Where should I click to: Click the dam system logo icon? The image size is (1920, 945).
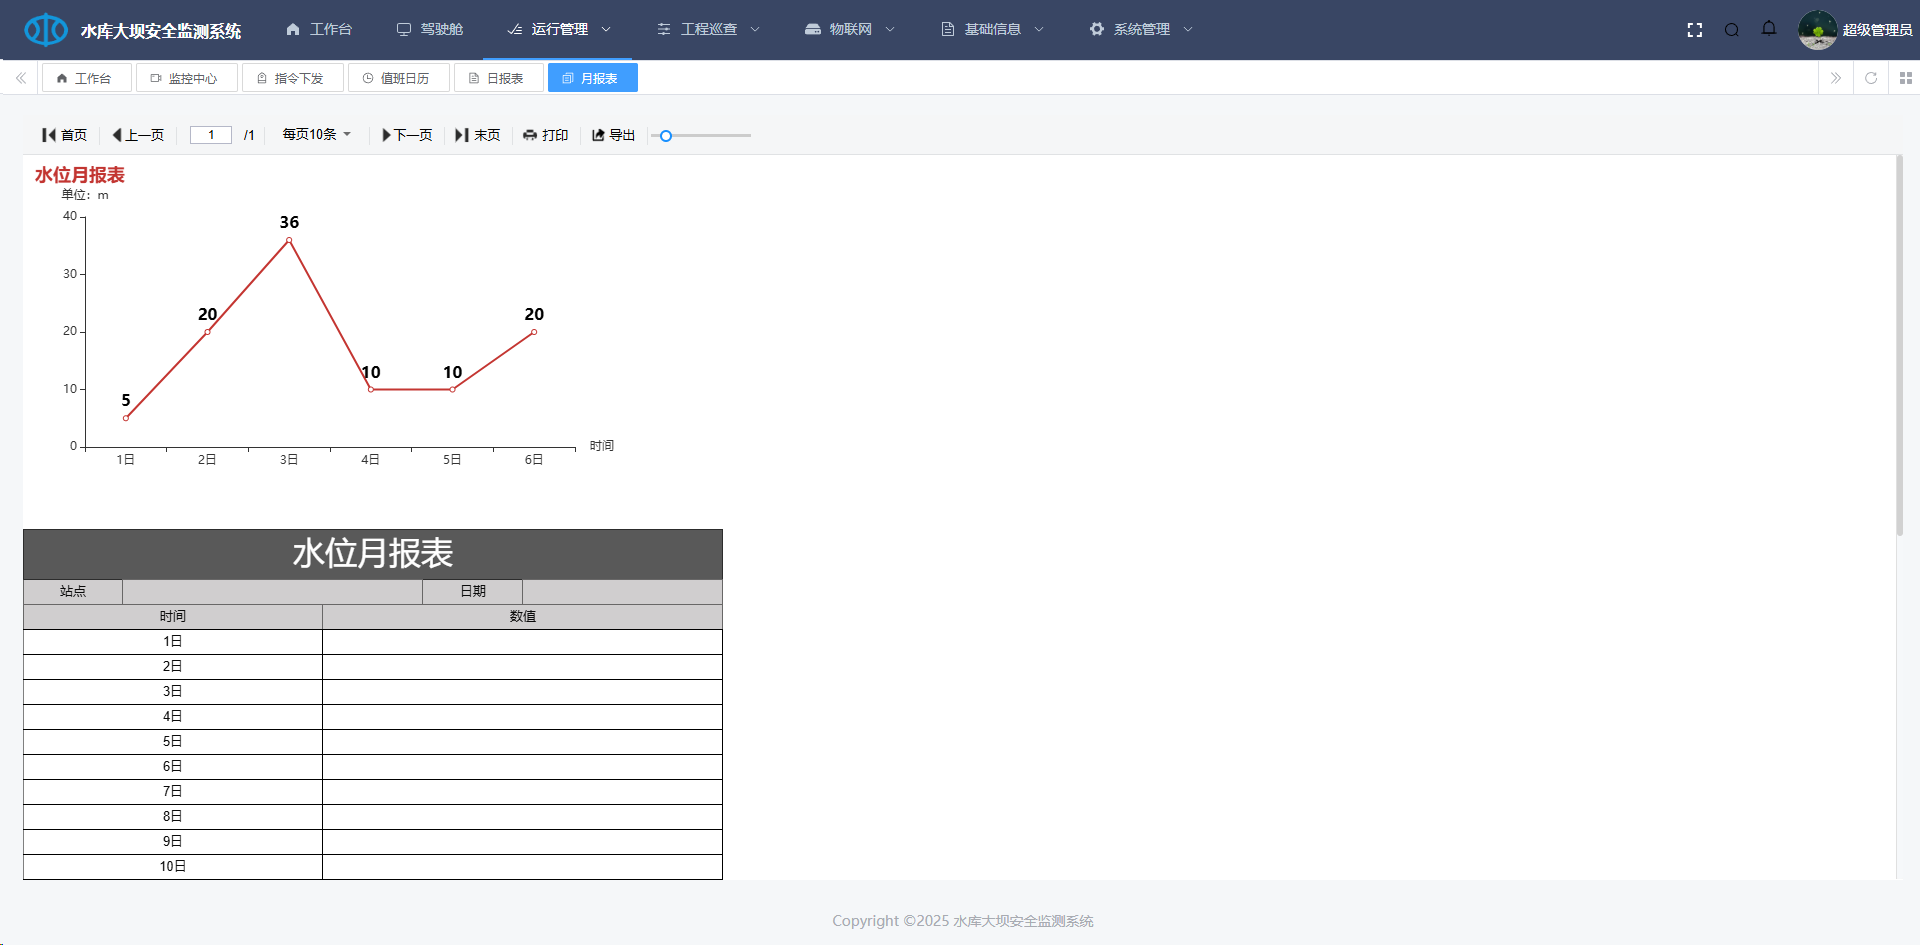click(46, 30)
